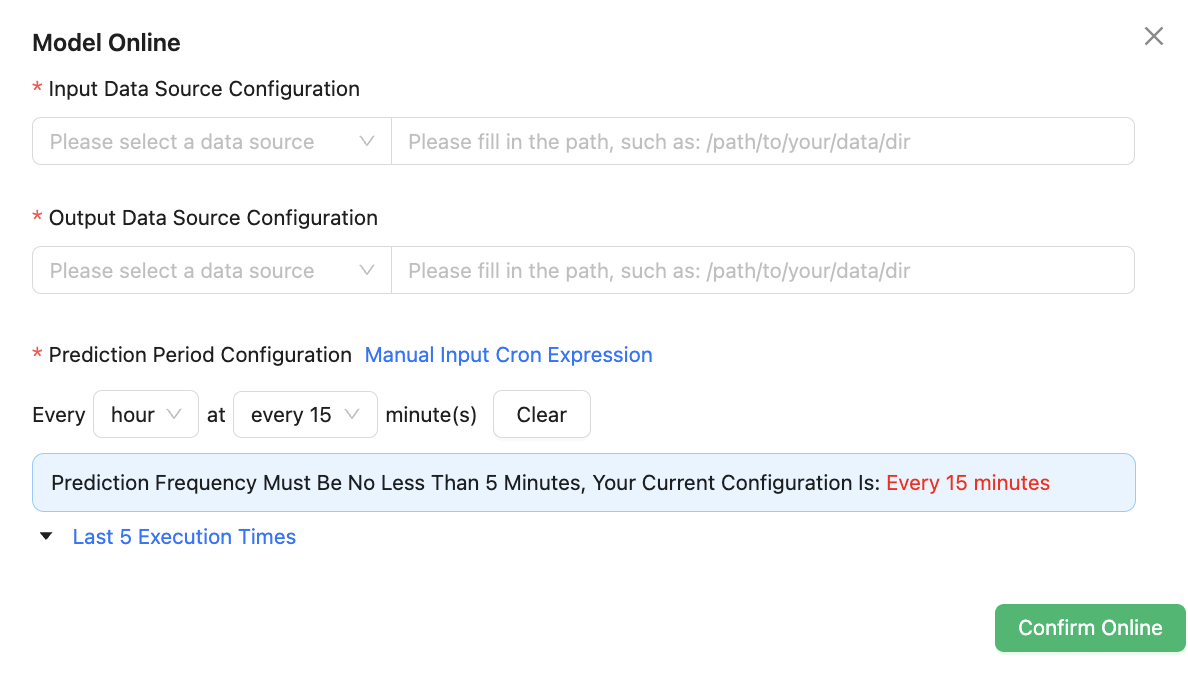Click the input data source chevron arrow

click(367, 142)
